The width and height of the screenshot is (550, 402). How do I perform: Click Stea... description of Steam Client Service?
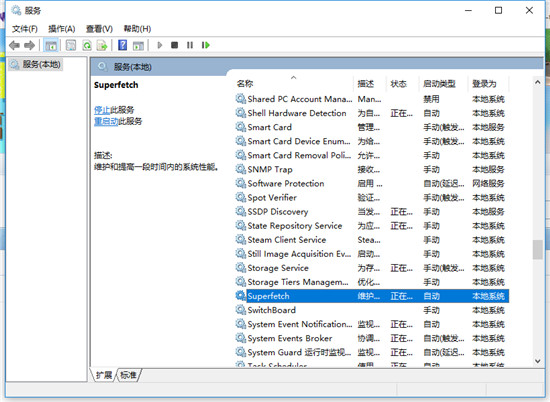point(369,240)
